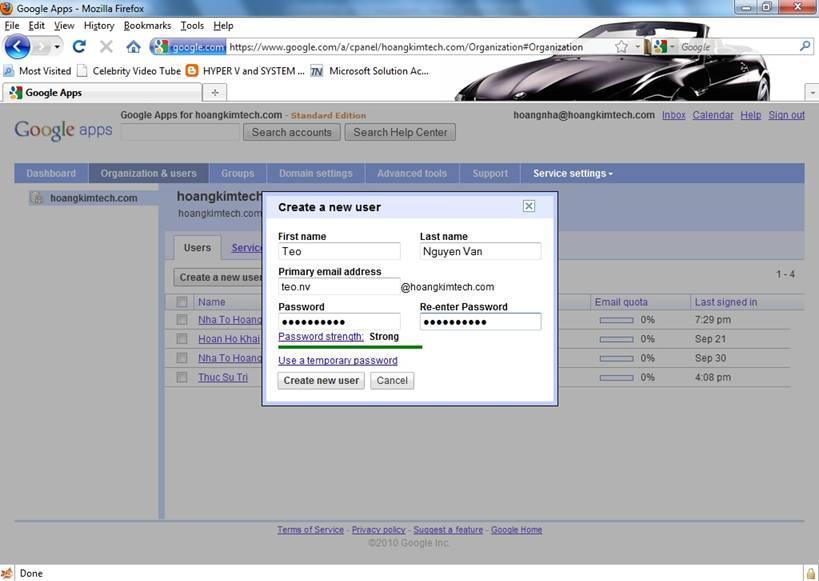Click the status bar icon at bottom left
Image resolution: width=819 pixels, height=581 pixels.
[7, 573]
